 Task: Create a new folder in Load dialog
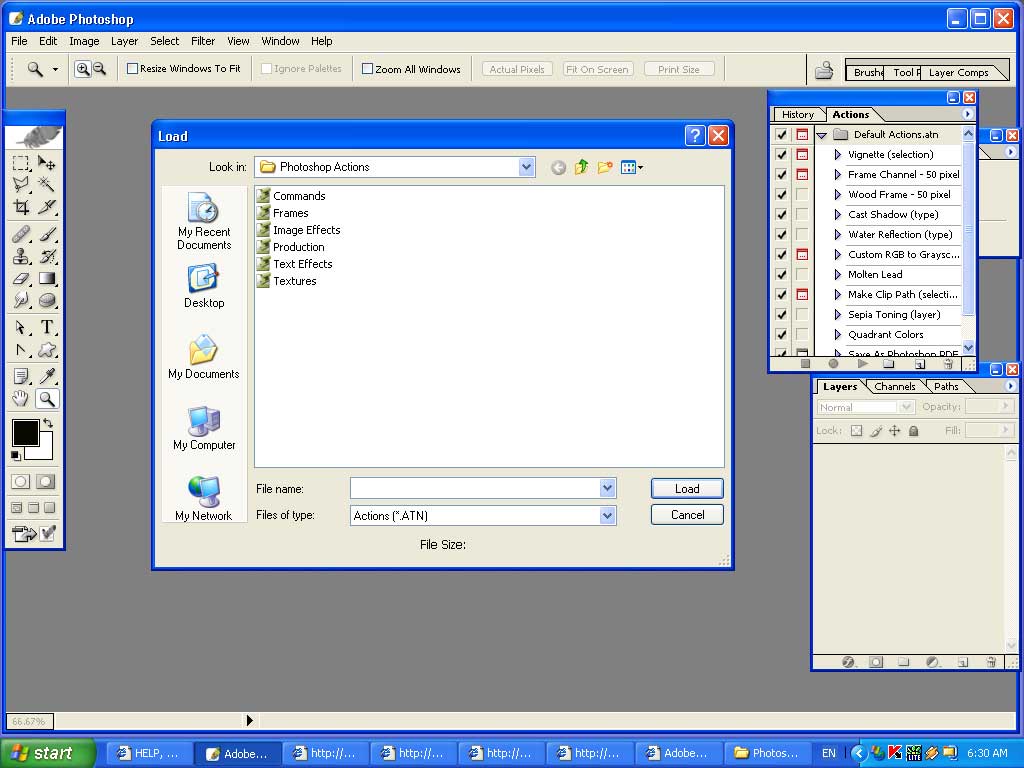coord(605,168)
